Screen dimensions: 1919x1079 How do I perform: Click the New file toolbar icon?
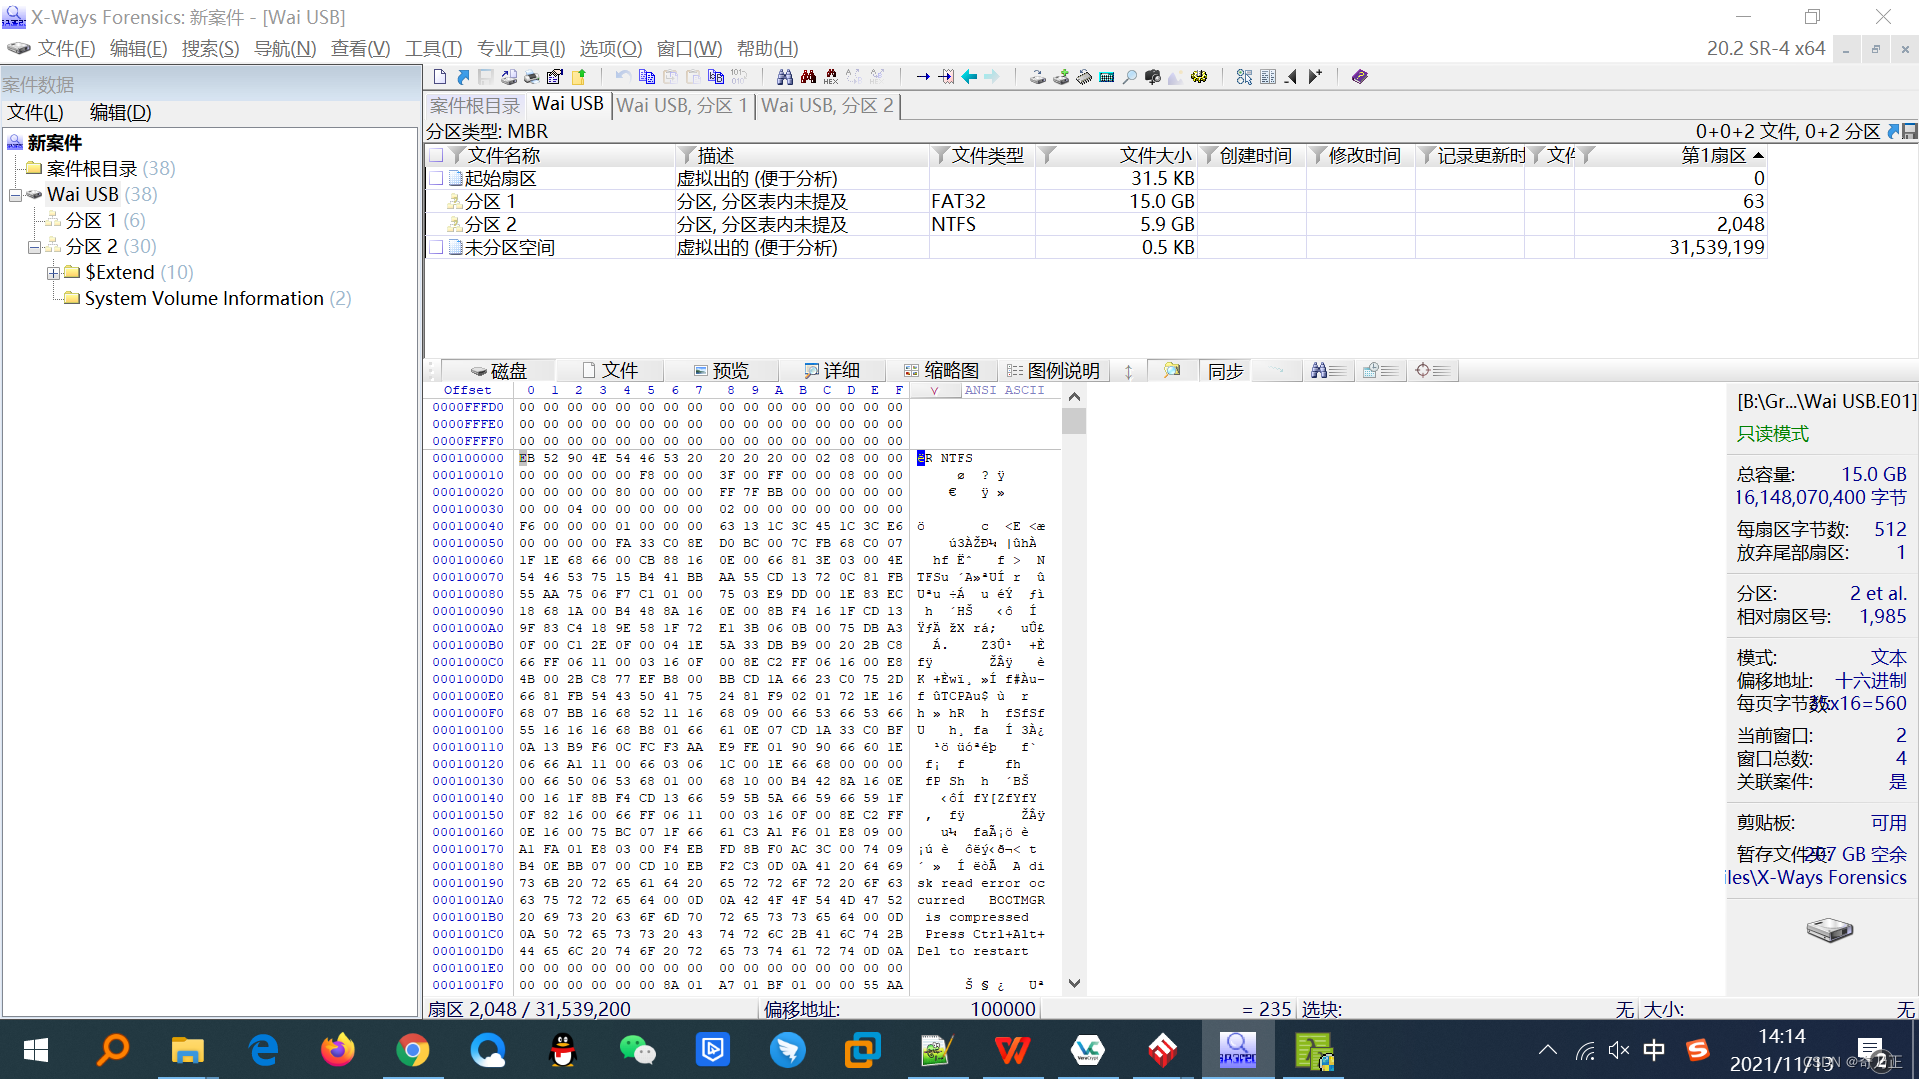[440, 76]
